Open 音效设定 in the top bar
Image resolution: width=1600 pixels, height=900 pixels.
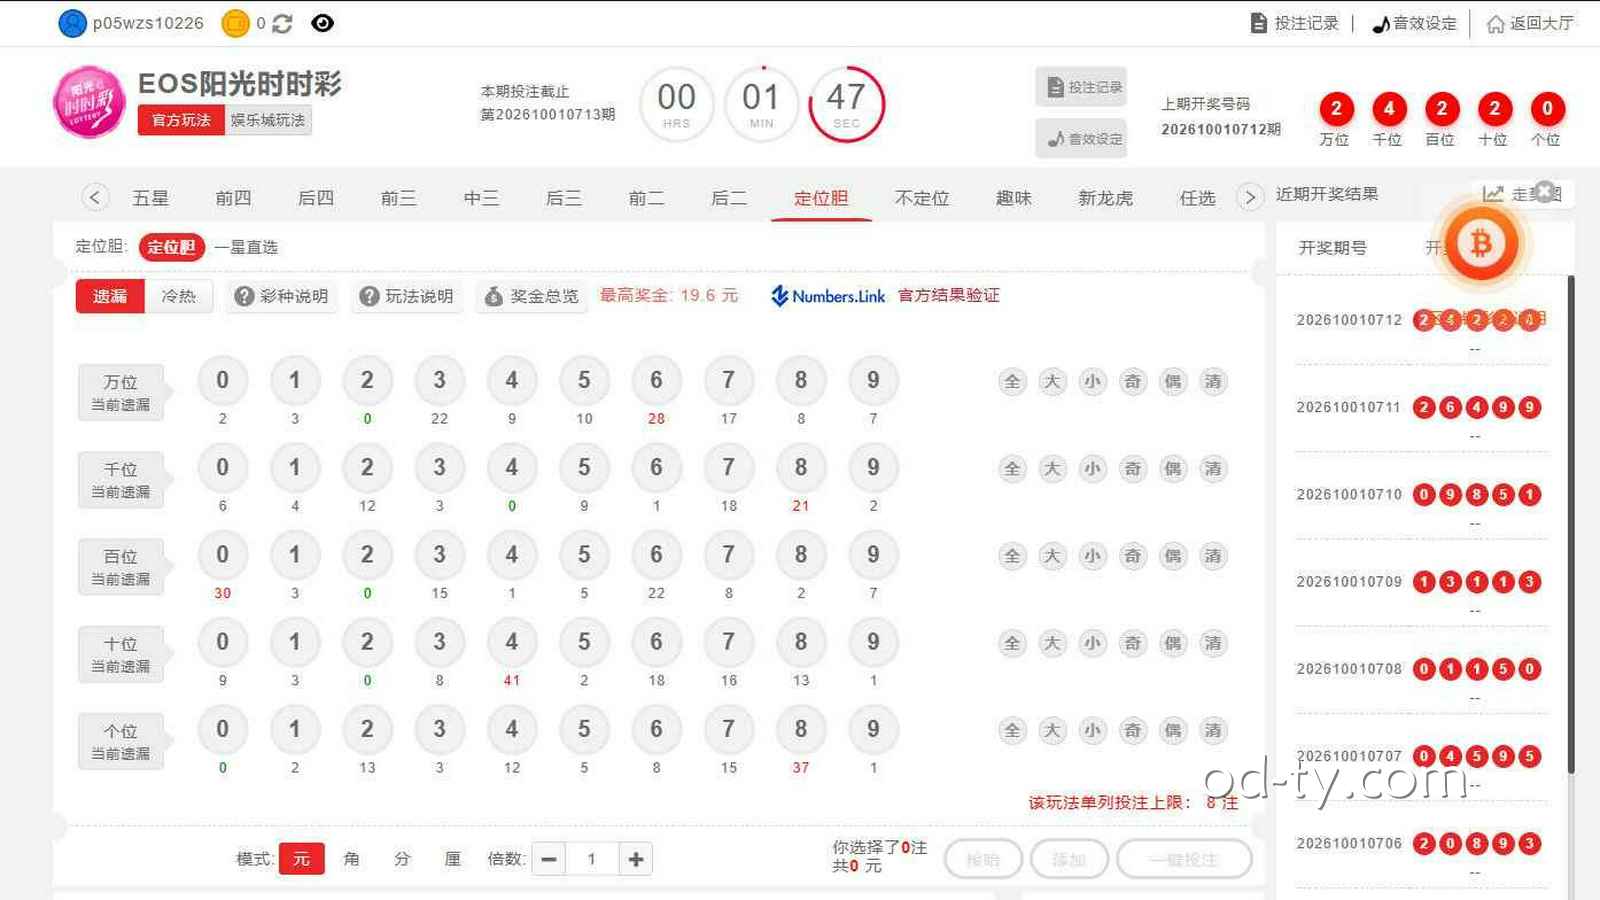pos(1415,23)
